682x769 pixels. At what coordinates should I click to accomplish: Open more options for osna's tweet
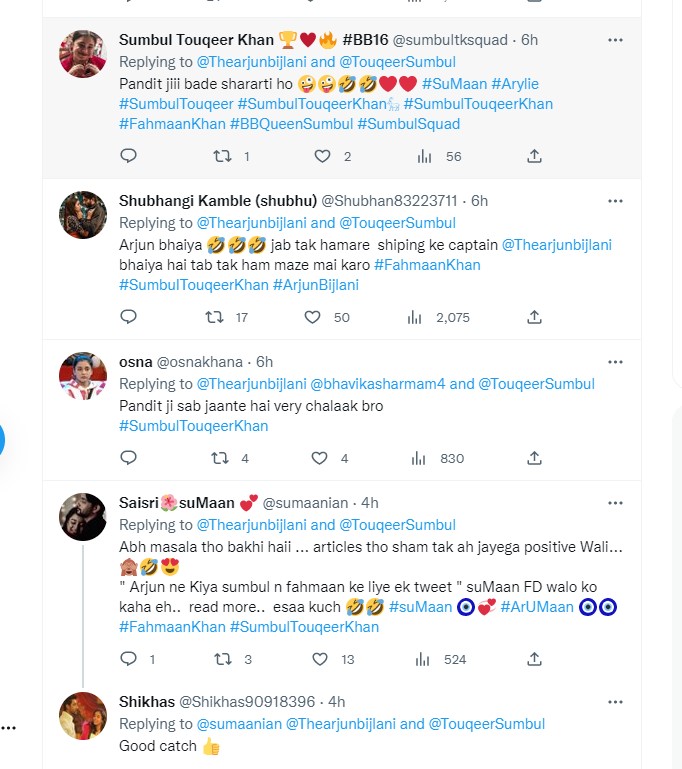[615, 362]
